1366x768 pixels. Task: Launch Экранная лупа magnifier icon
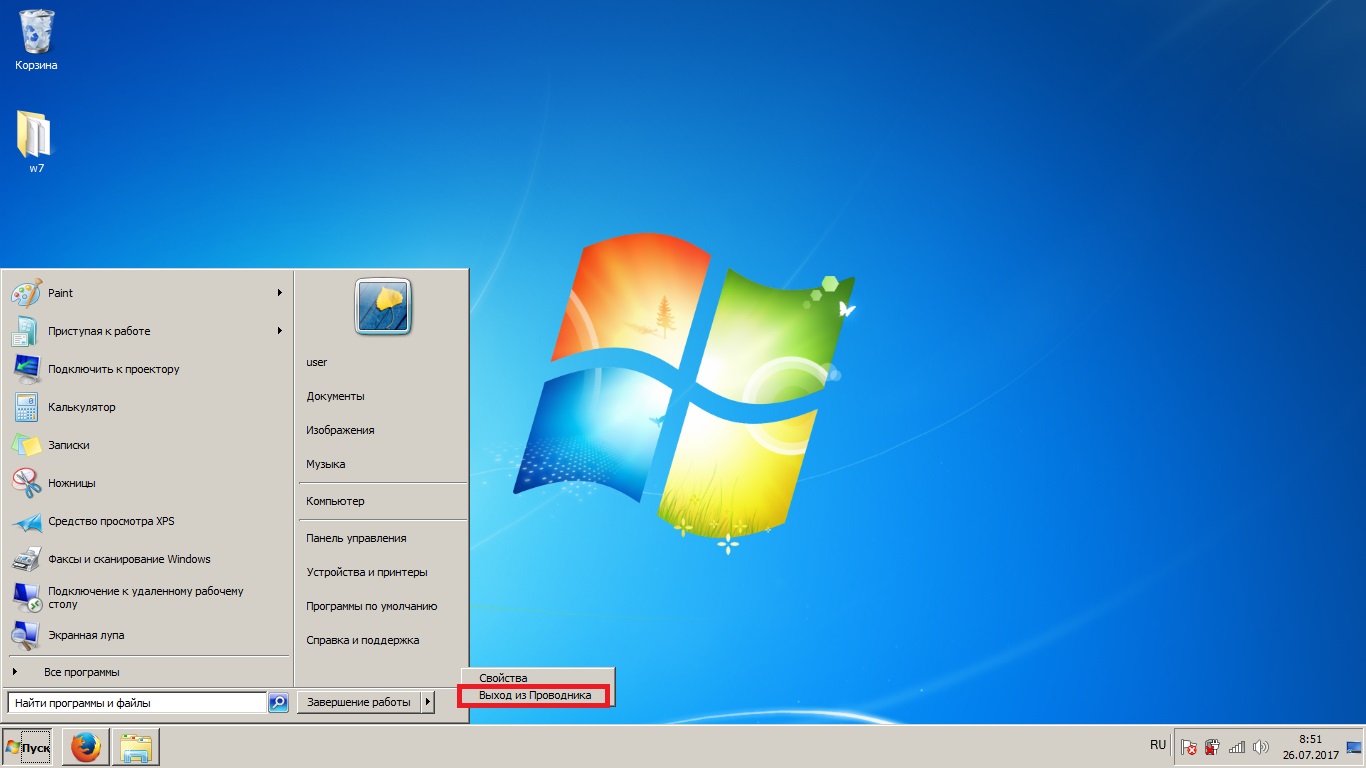pyautogui.click(x=26, y=635)
